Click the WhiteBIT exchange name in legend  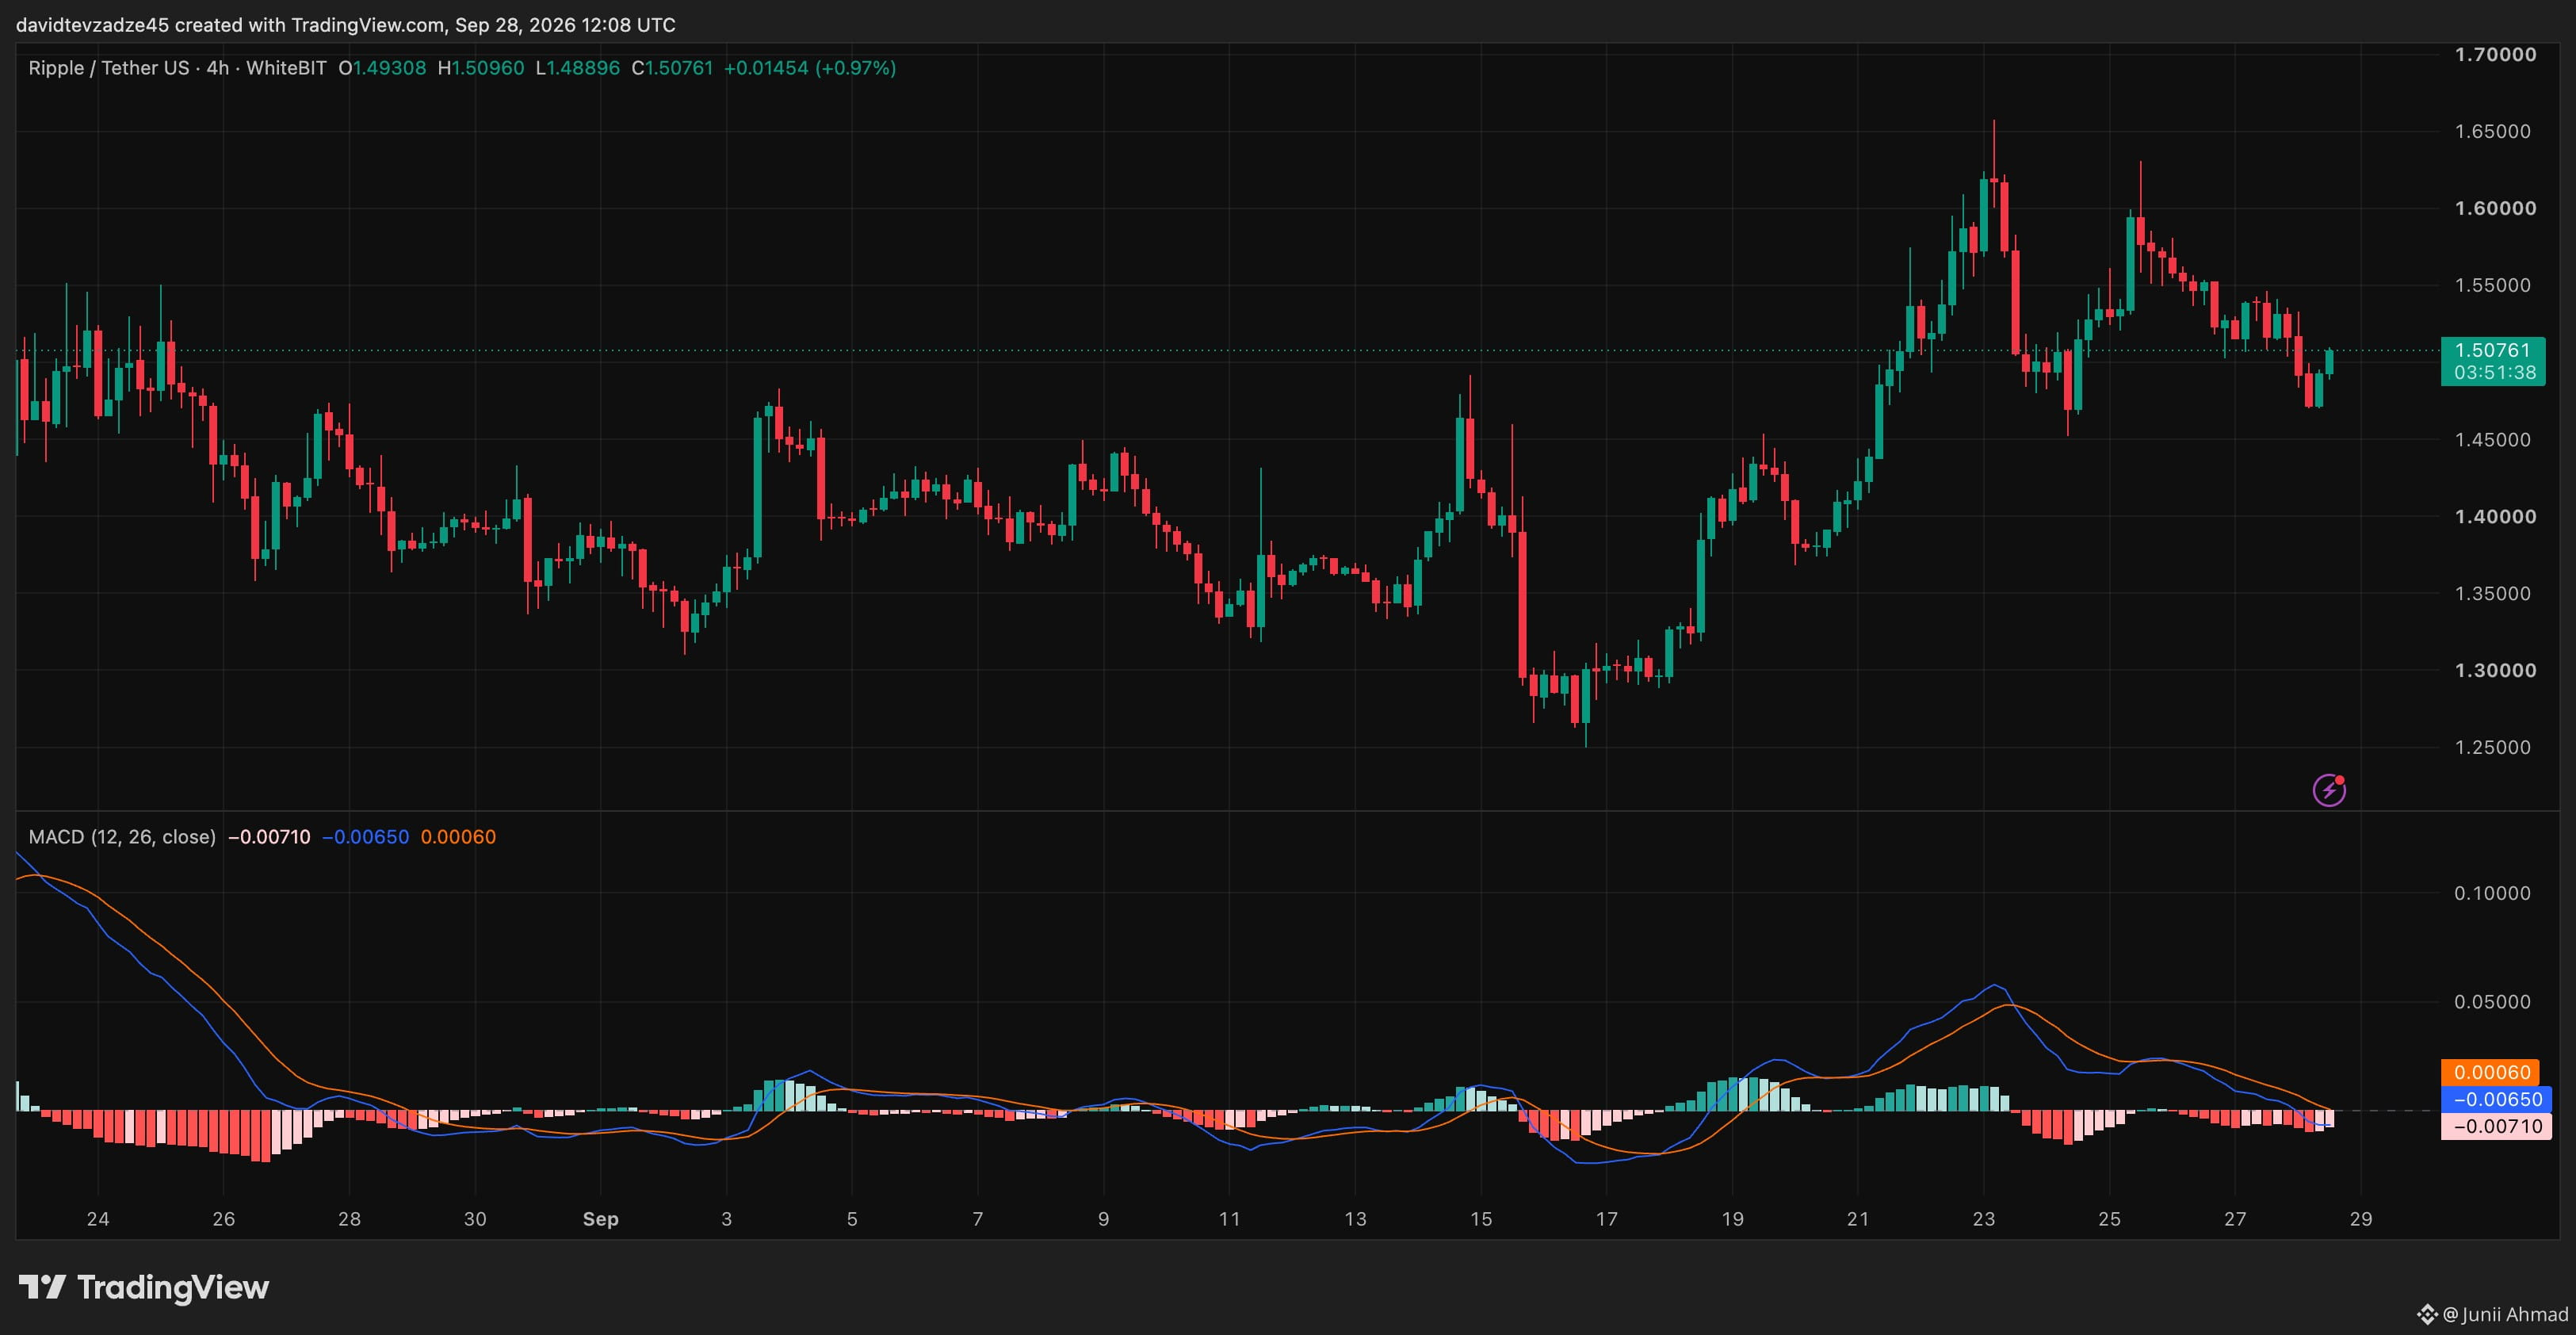coord(286,68)
